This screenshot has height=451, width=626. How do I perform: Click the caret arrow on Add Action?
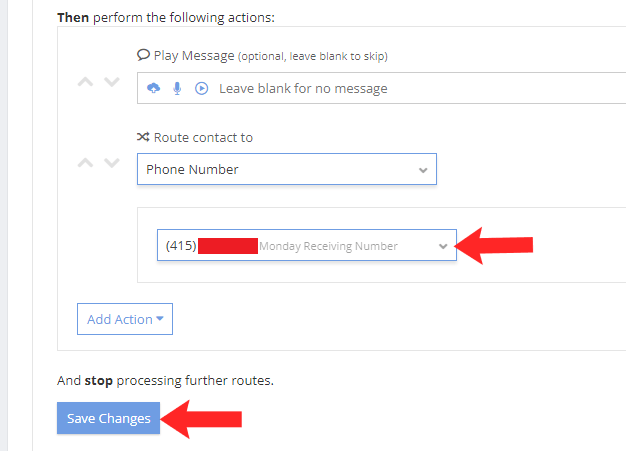click(160, 320)
